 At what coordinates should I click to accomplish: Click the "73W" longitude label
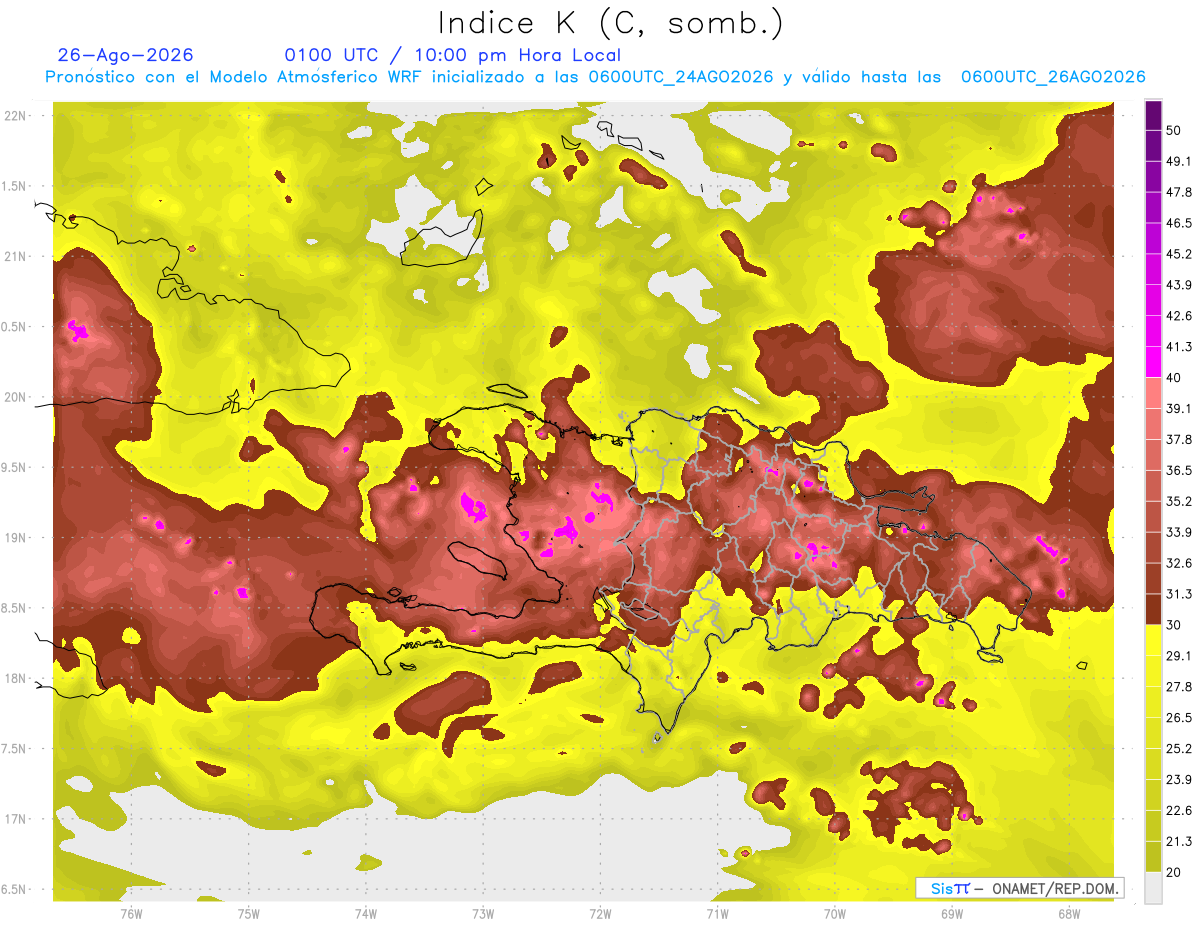[483, 913]
